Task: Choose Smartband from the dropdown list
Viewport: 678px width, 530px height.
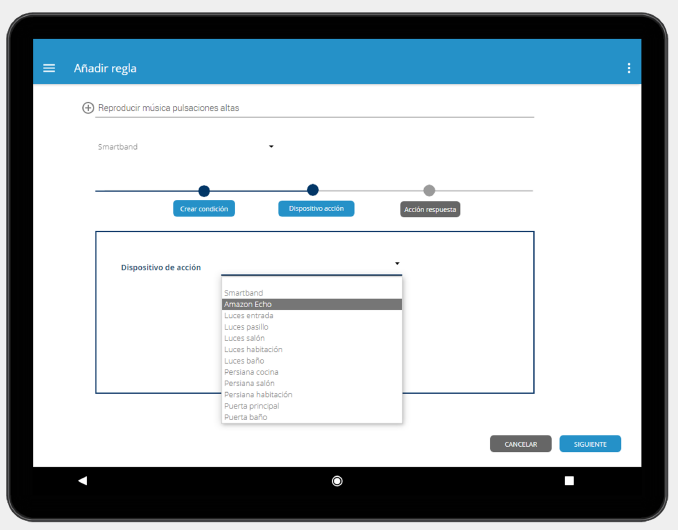Action: point(312,293)
